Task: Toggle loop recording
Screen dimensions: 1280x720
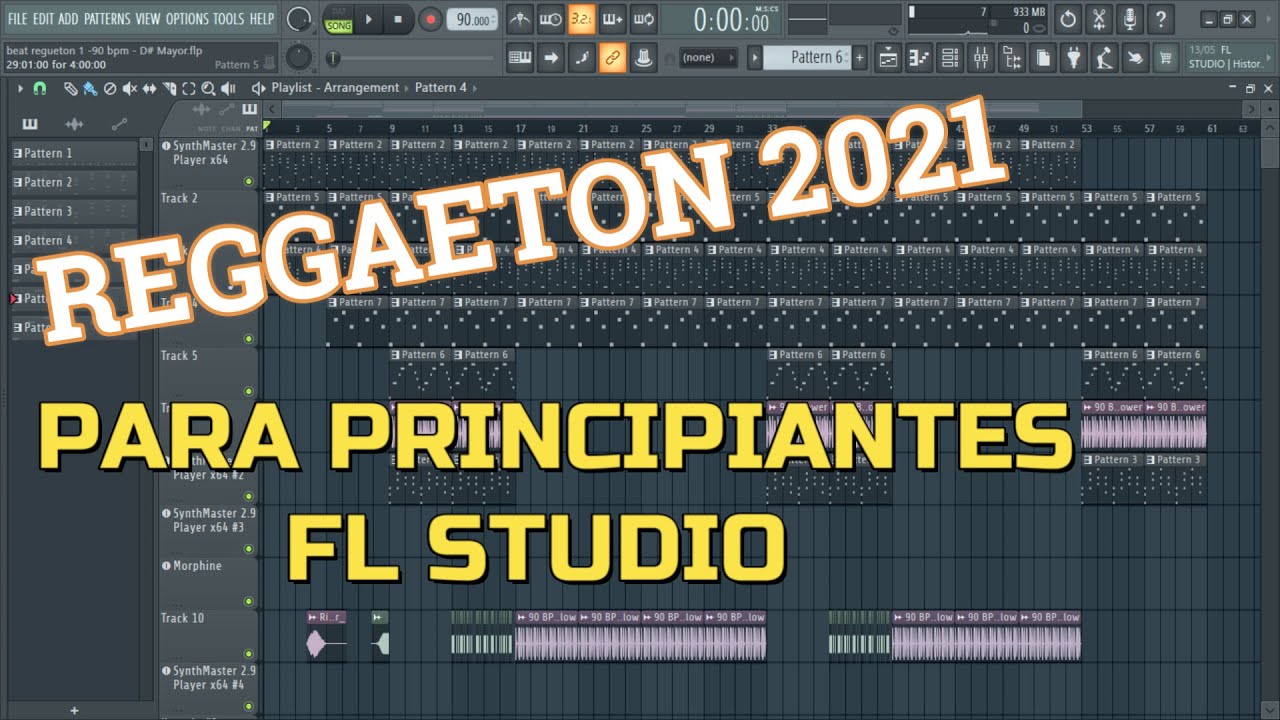Action: [643, 19]
